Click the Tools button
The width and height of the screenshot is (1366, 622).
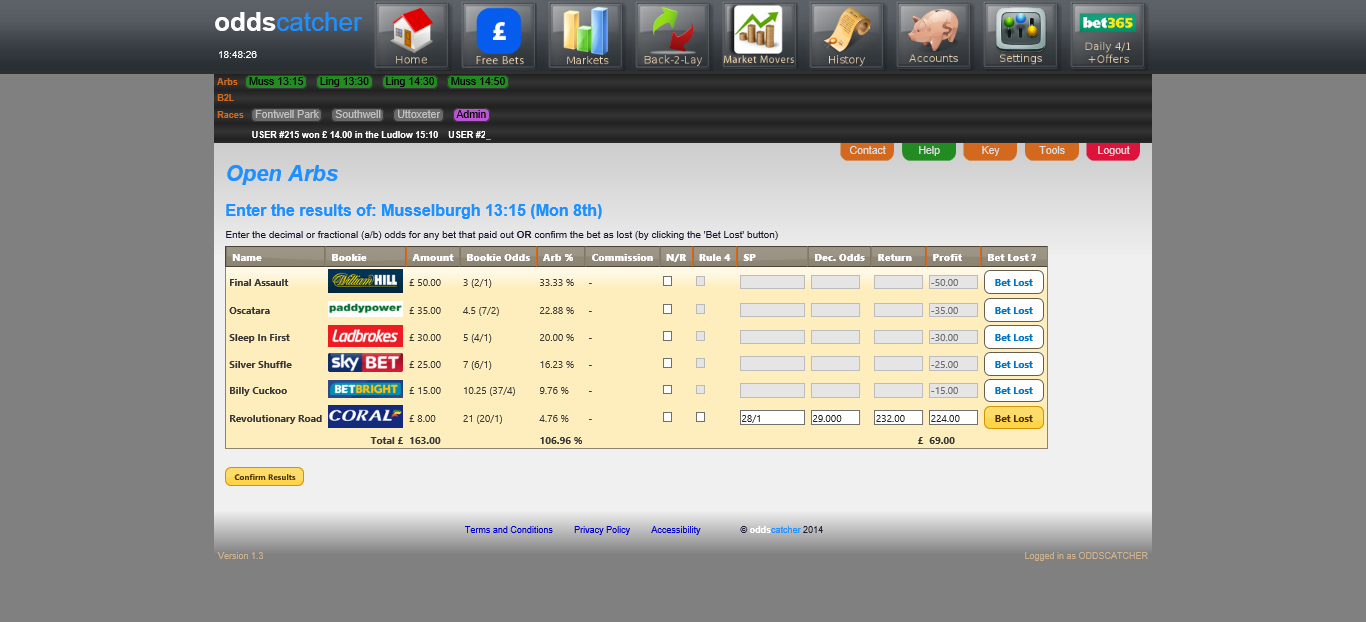click(1052, 151)
